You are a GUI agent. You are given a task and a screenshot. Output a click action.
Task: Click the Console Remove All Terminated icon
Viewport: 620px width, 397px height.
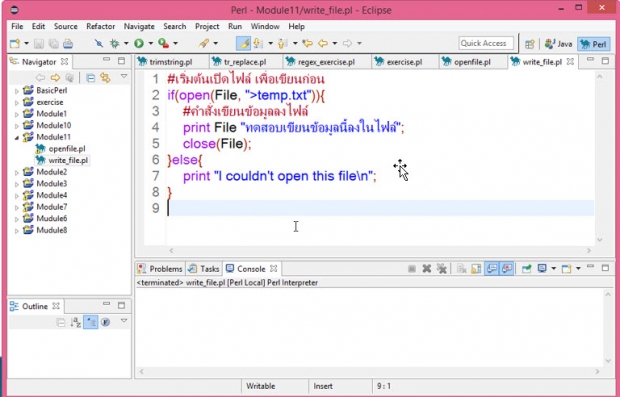(x=442, y=269)
